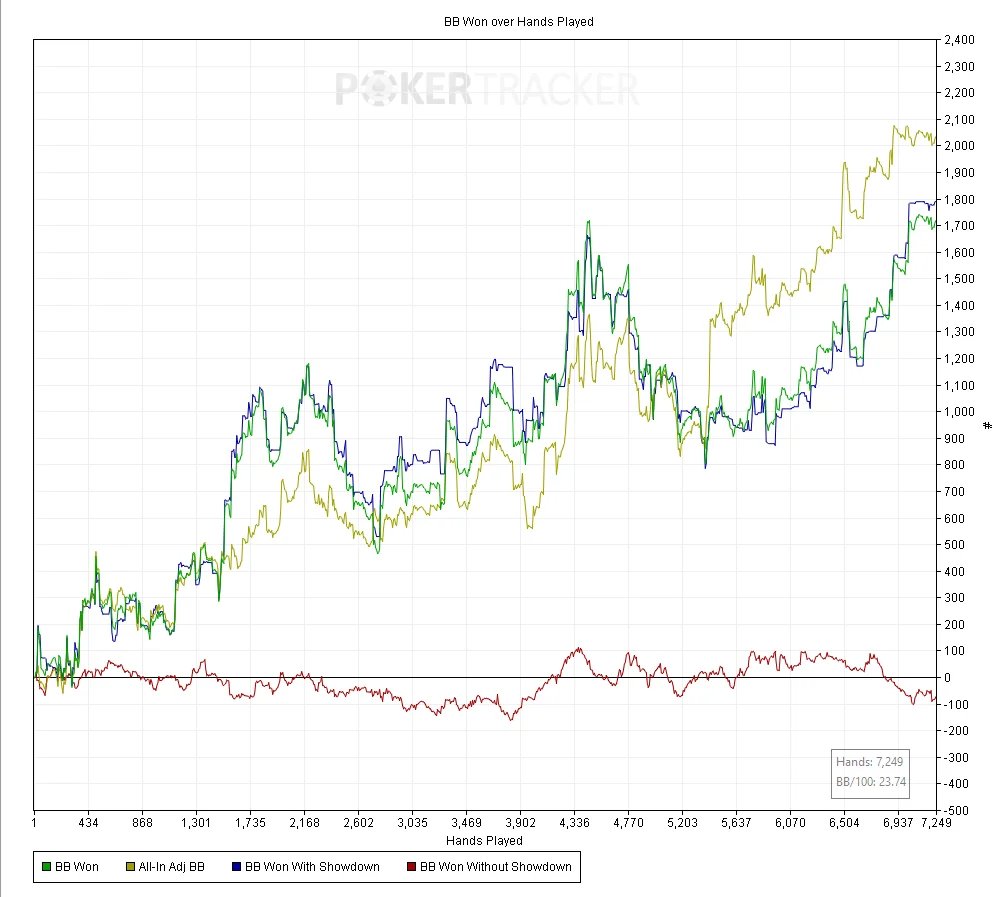
Task: Click the x-axis label 6,937
Action: click(898, 823)
